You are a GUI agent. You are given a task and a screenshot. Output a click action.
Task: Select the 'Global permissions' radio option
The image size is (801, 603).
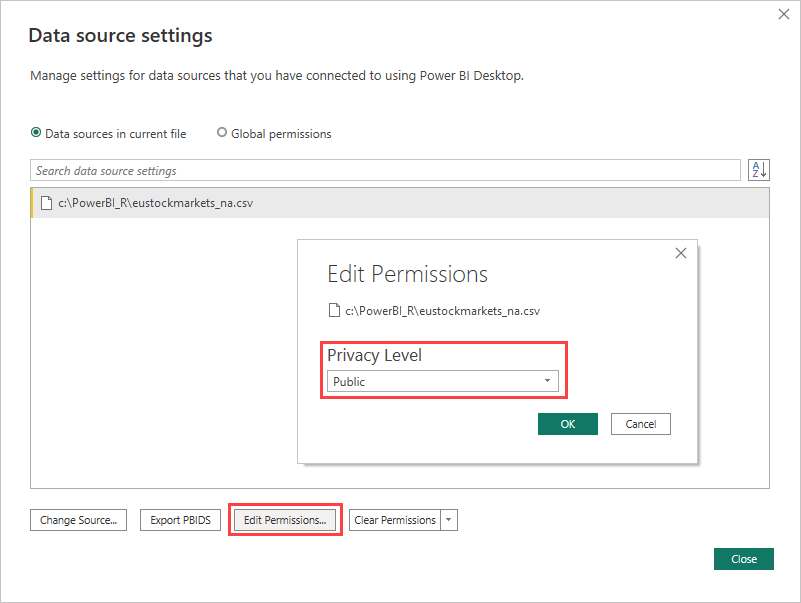(222, 133)
